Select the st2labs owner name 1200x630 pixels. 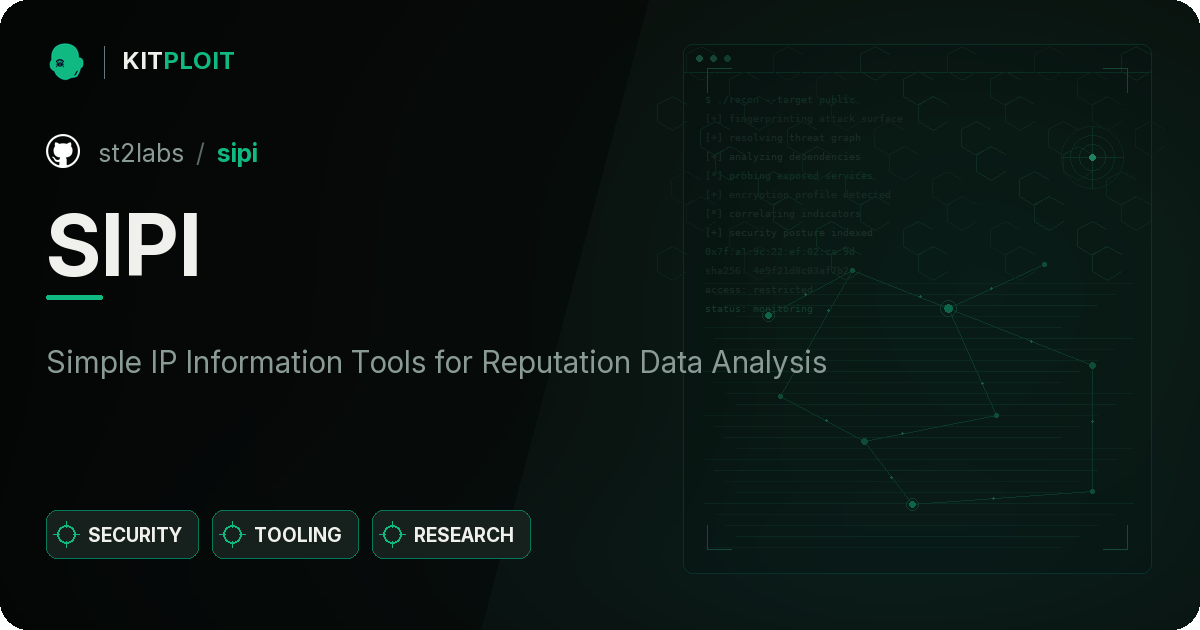pos(141,153)
